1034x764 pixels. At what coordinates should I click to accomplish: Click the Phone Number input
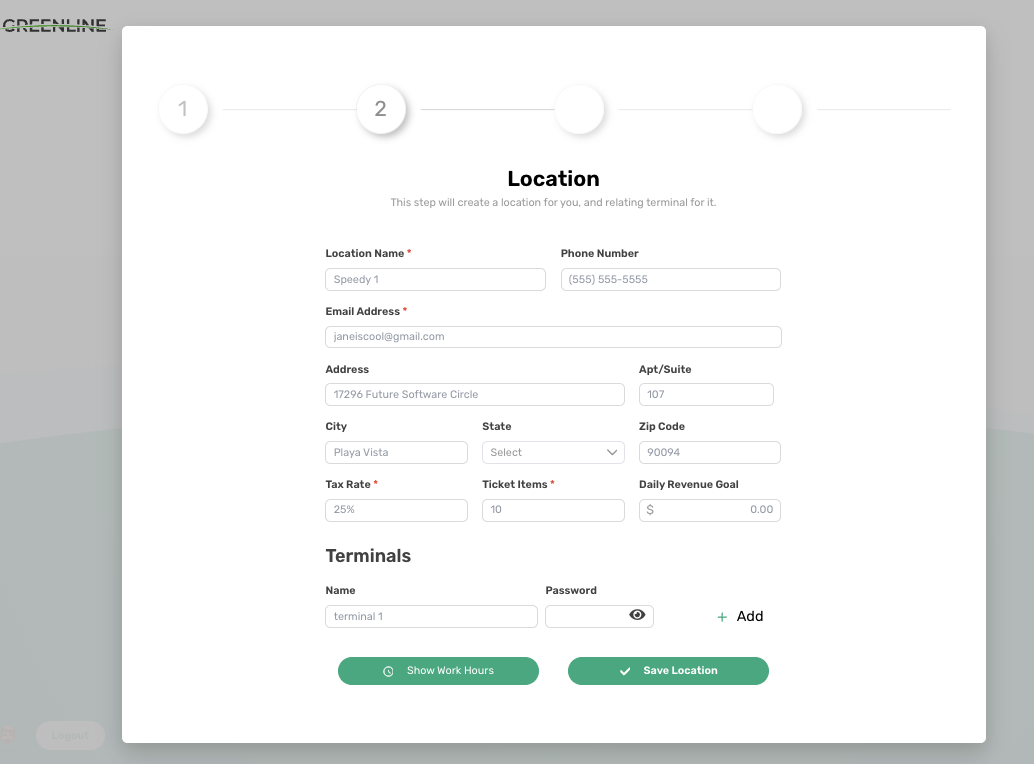click(x=670, y=279)
